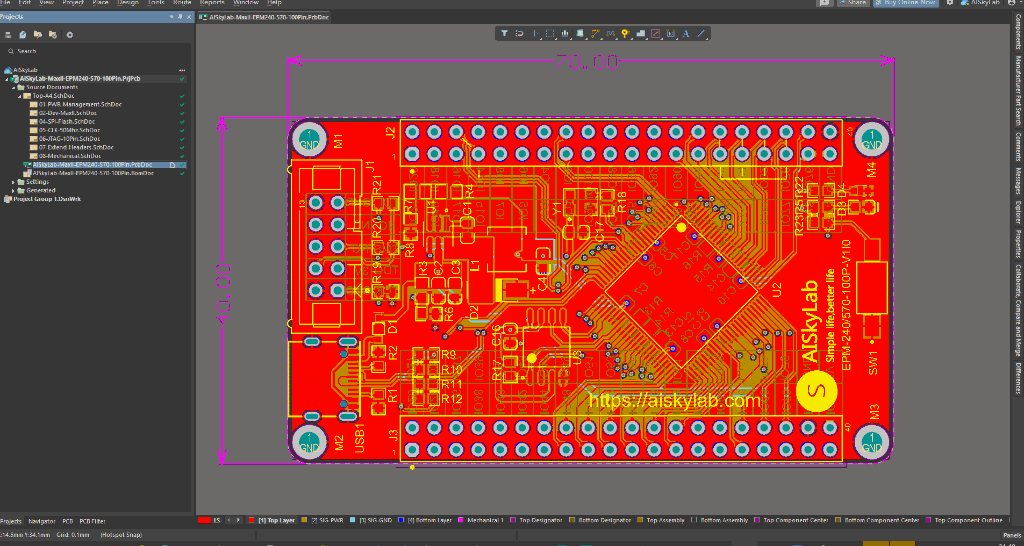Select the place polygon pour tool
The width and height of the screenshot is (1024, 546).
tap(641, 33)
